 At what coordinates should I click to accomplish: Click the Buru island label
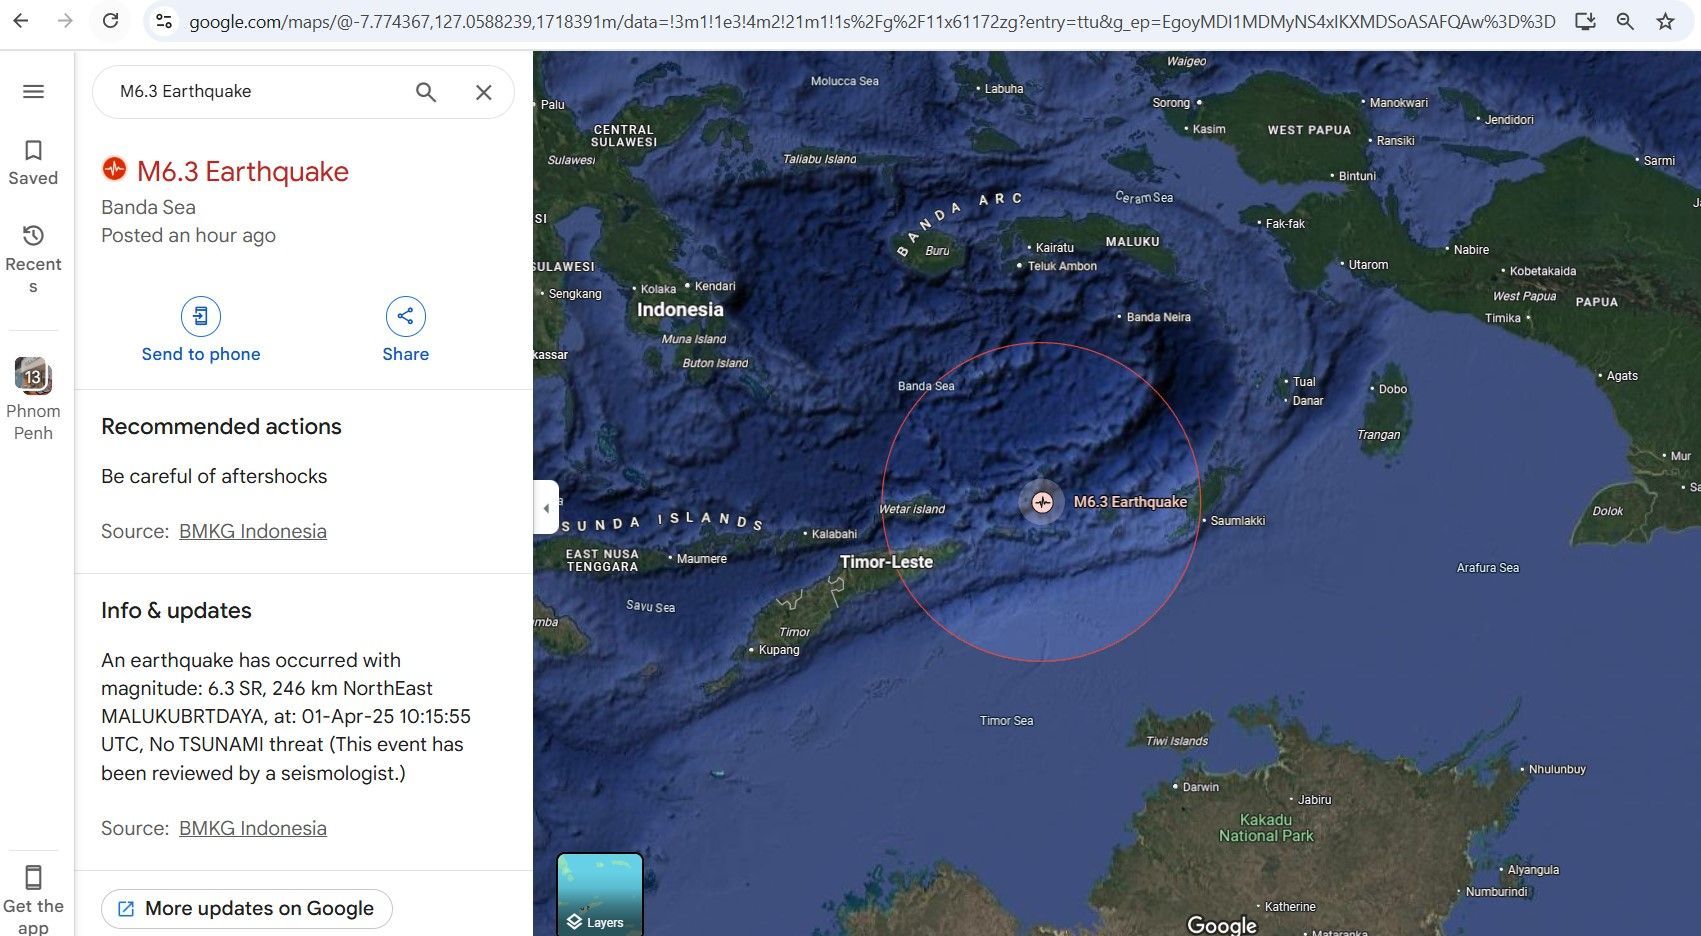[937, 251]
